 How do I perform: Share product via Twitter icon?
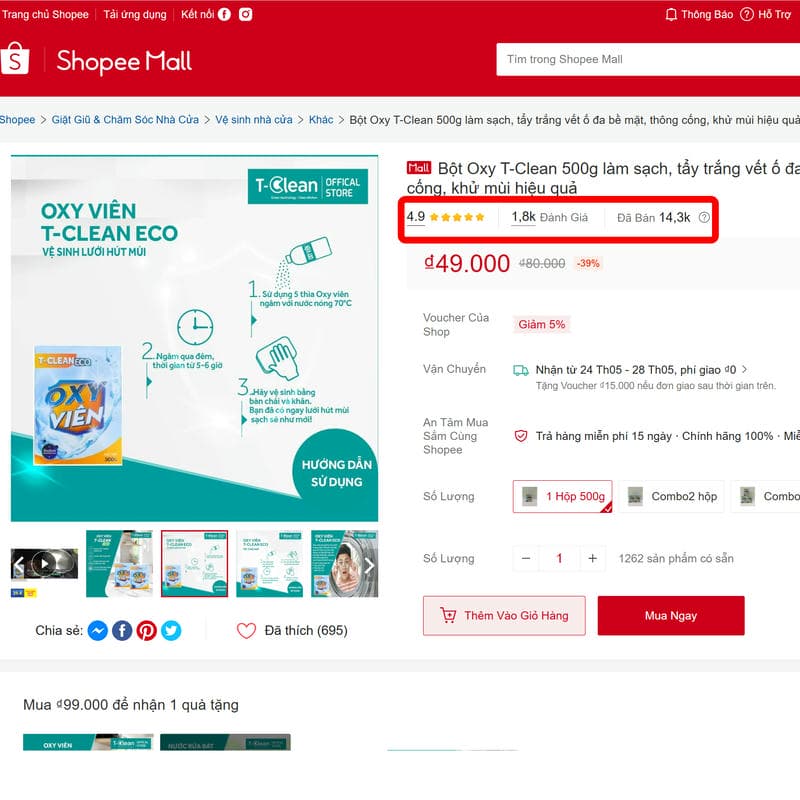click(171, 631)
